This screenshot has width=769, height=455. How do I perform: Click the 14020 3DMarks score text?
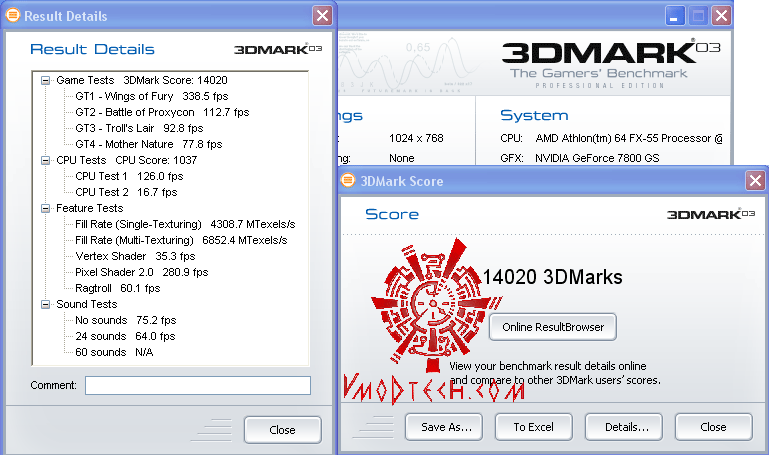pos(553,277)
